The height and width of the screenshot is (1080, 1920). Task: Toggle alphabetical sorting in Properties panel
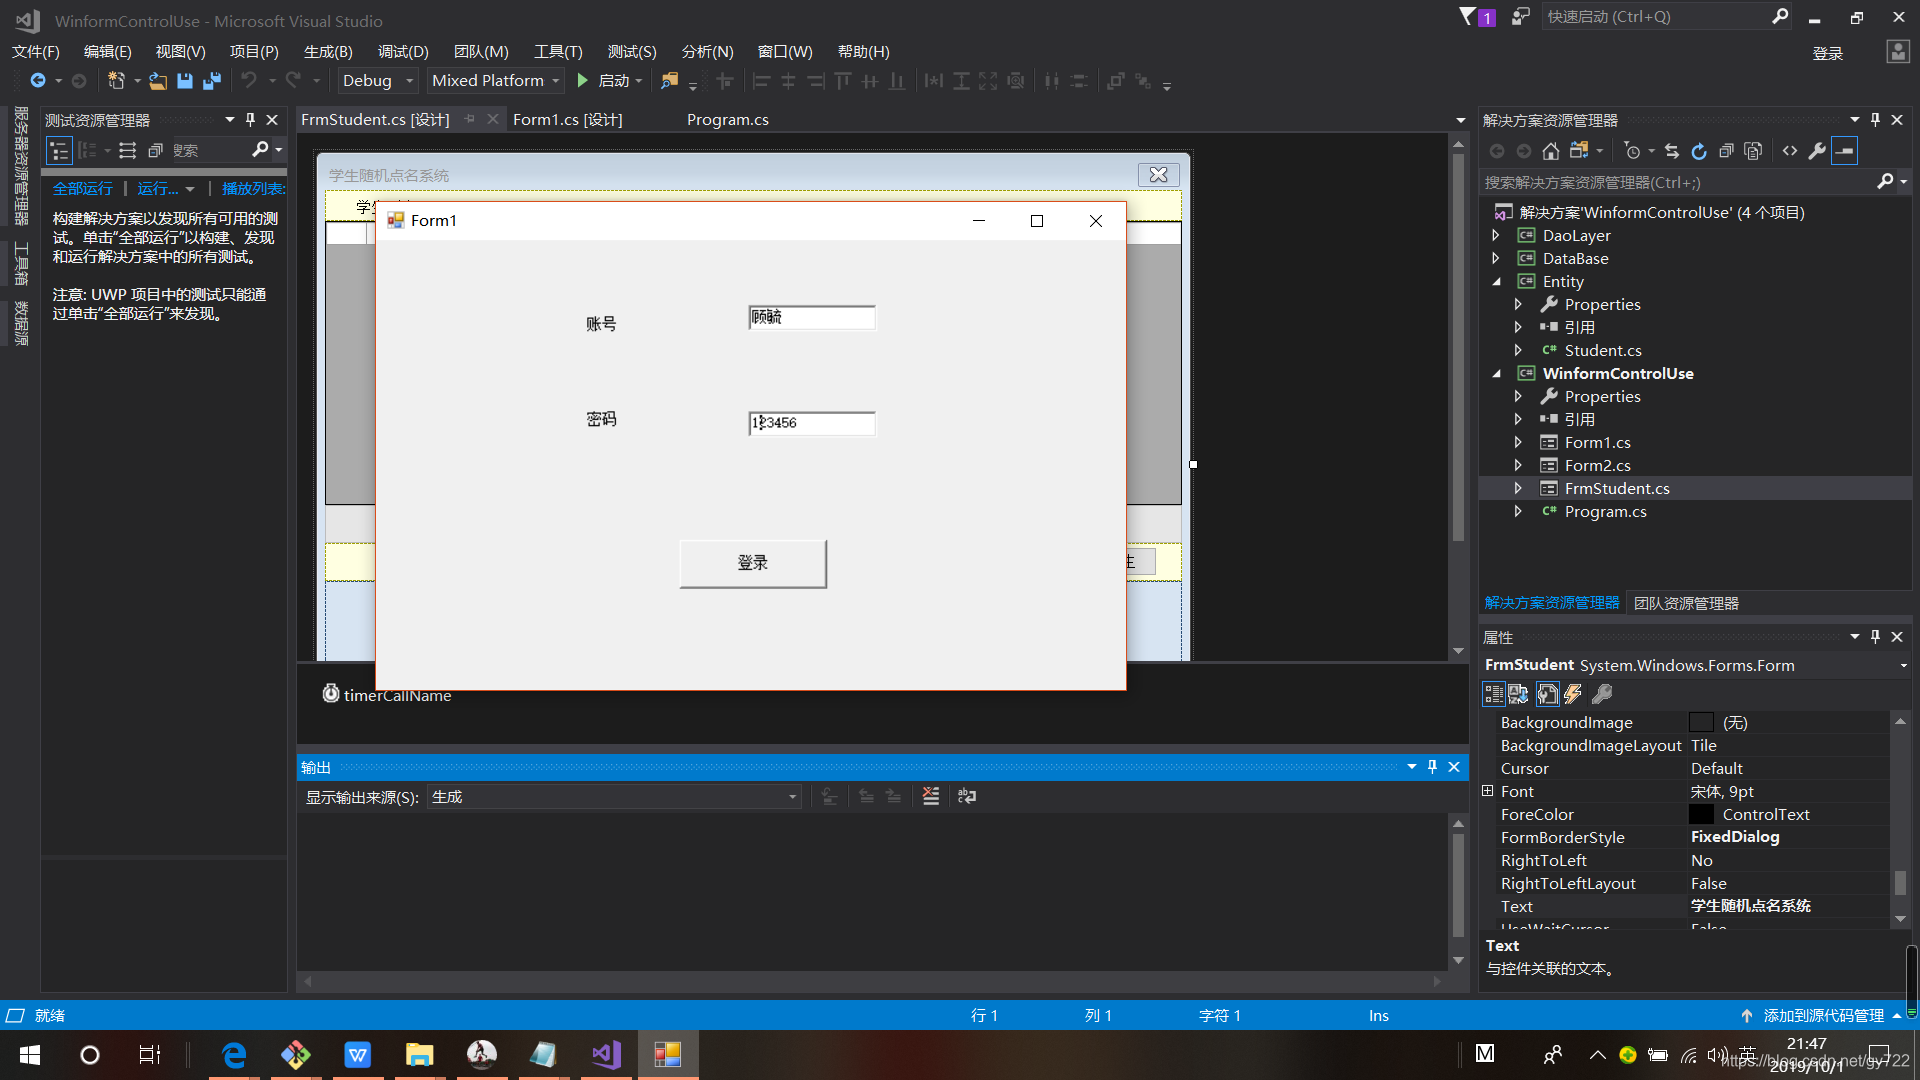coord(1518,694)
